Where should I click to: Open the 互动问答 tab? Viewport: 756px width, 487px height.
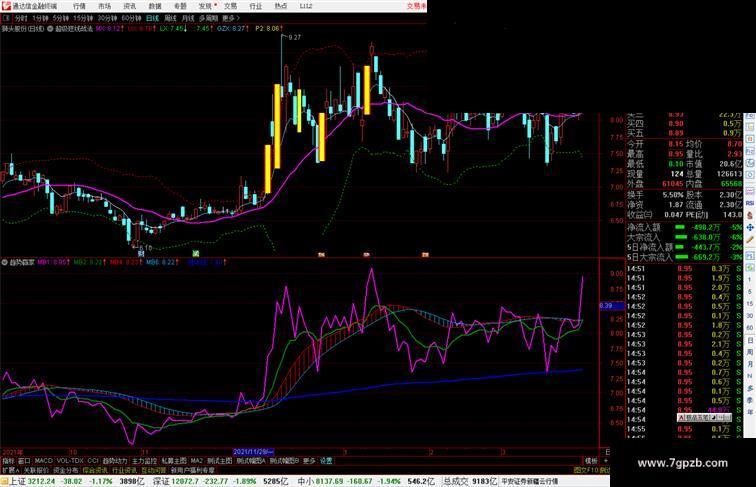153,470
